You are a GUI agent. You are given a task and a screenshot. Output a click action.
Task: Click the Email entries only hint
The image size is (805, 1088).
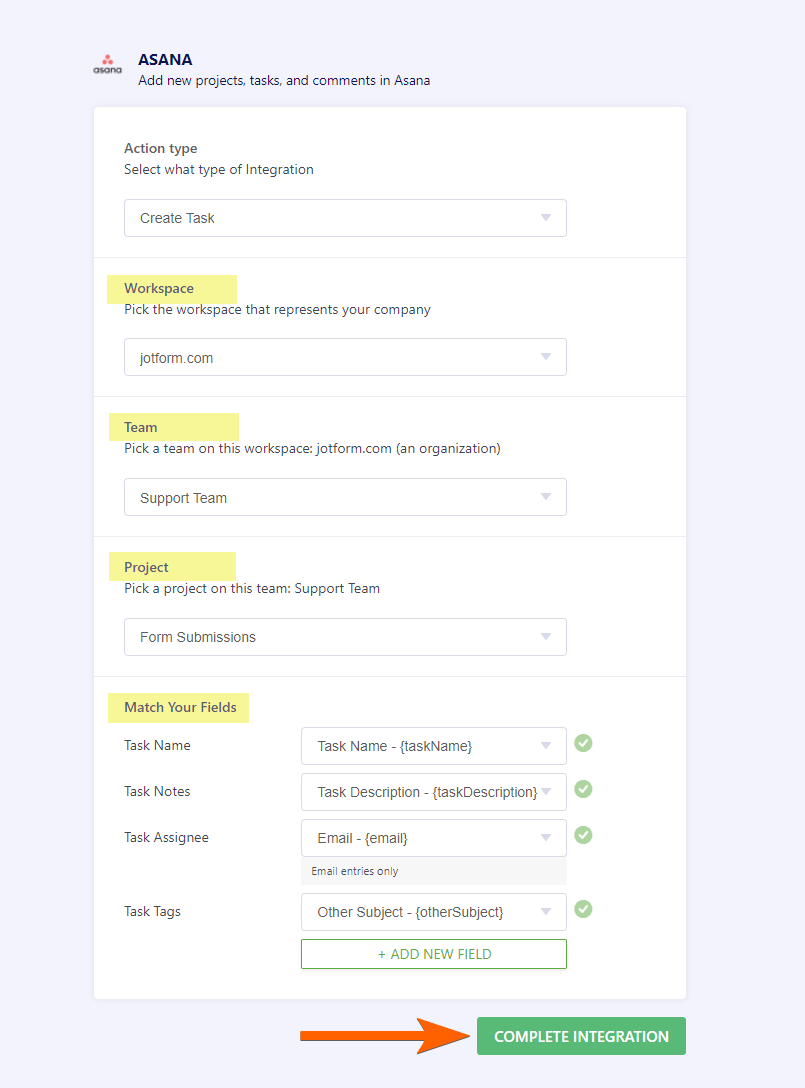point(355,871)
